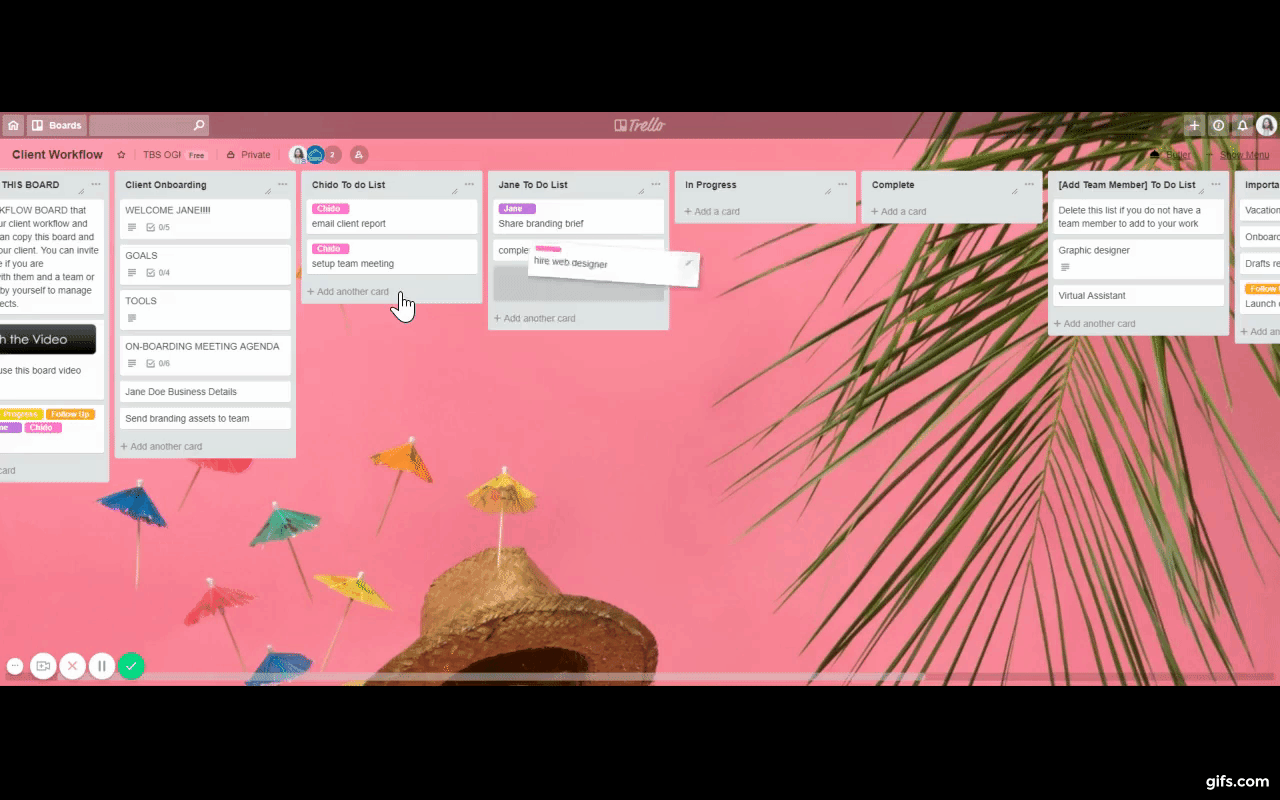The width and height of the screenshot is (1280, 800).
Task: Open the Graphic designer card
Action: pos(1138,259)
